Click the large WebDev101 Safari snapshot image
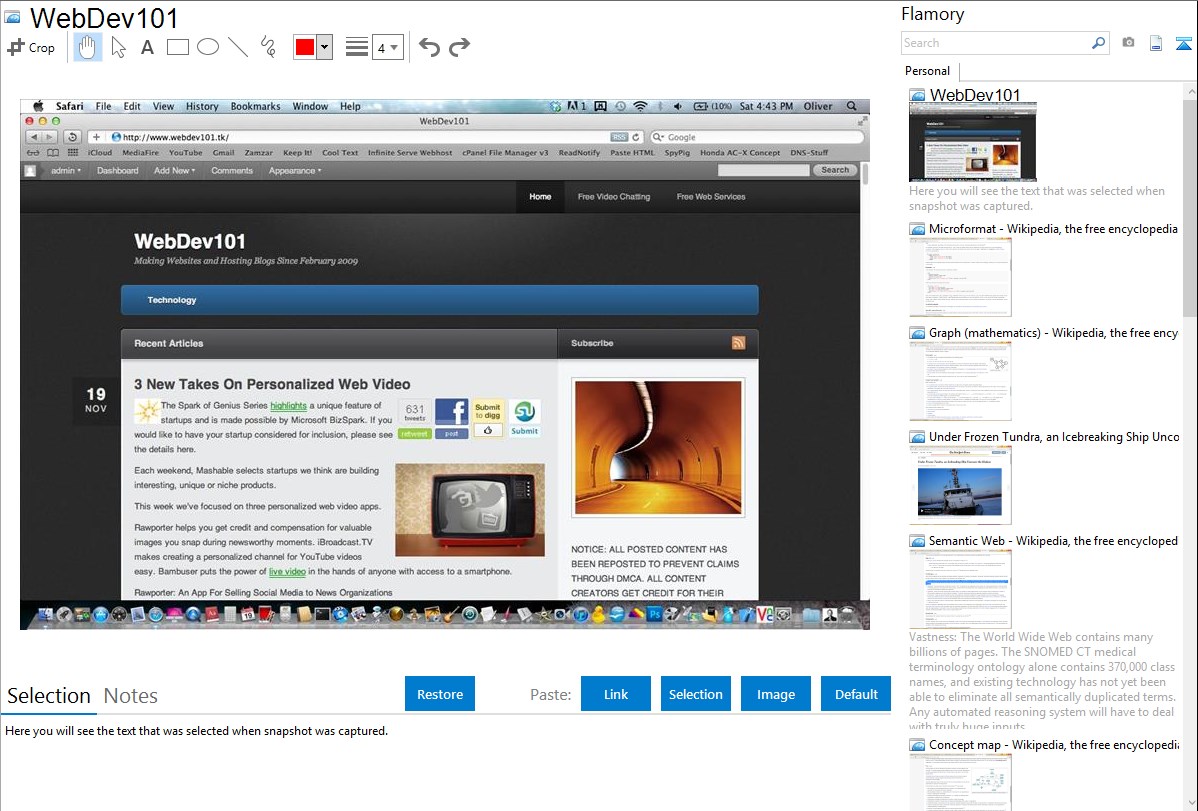The image size is (1198, 811). [x=445, y=364]
